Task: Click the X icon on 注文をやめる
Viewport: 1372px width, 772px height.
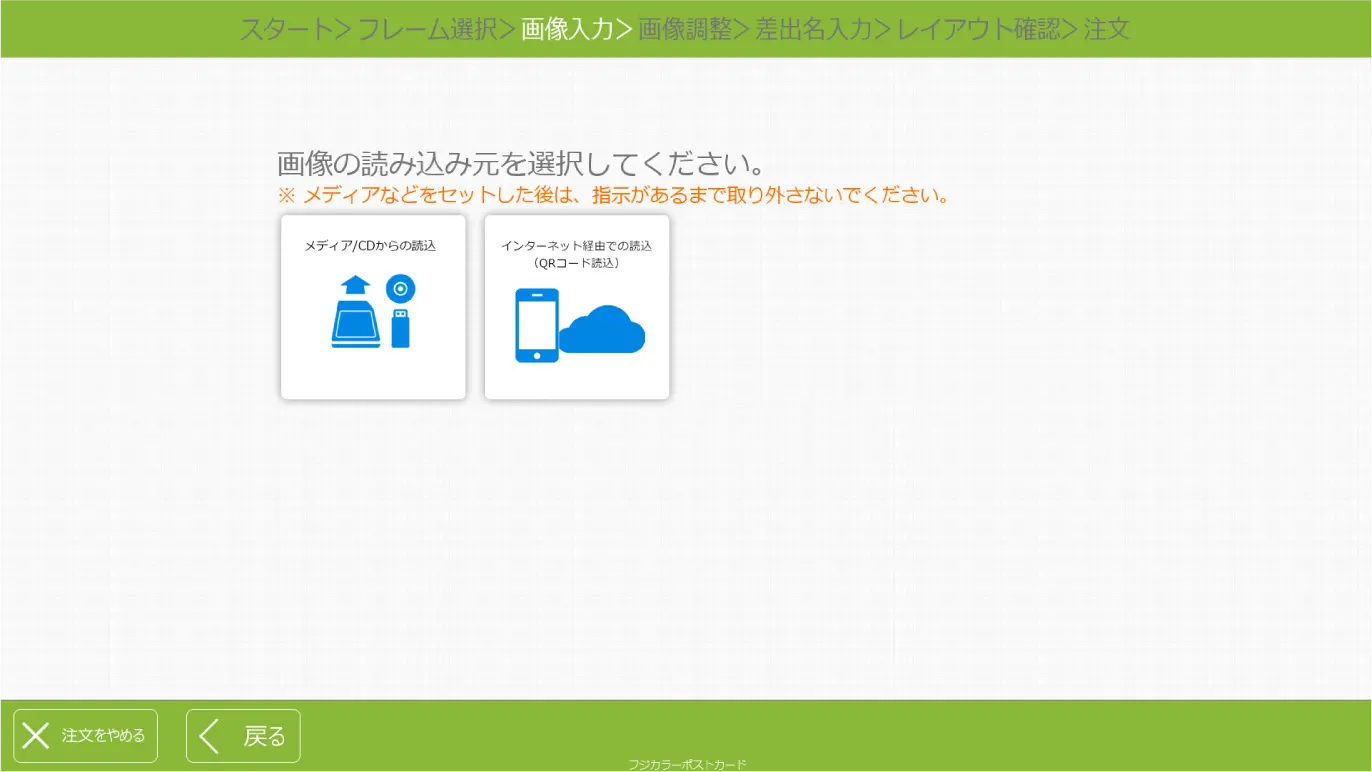Action: [36, 735]
